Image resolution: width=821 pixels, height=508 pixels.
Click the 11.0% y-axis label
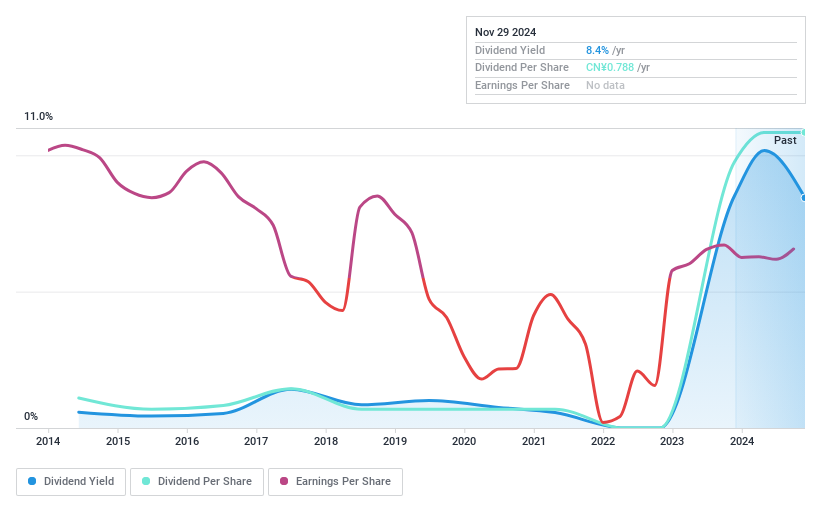pyautogui.click(x=39, y=117)
